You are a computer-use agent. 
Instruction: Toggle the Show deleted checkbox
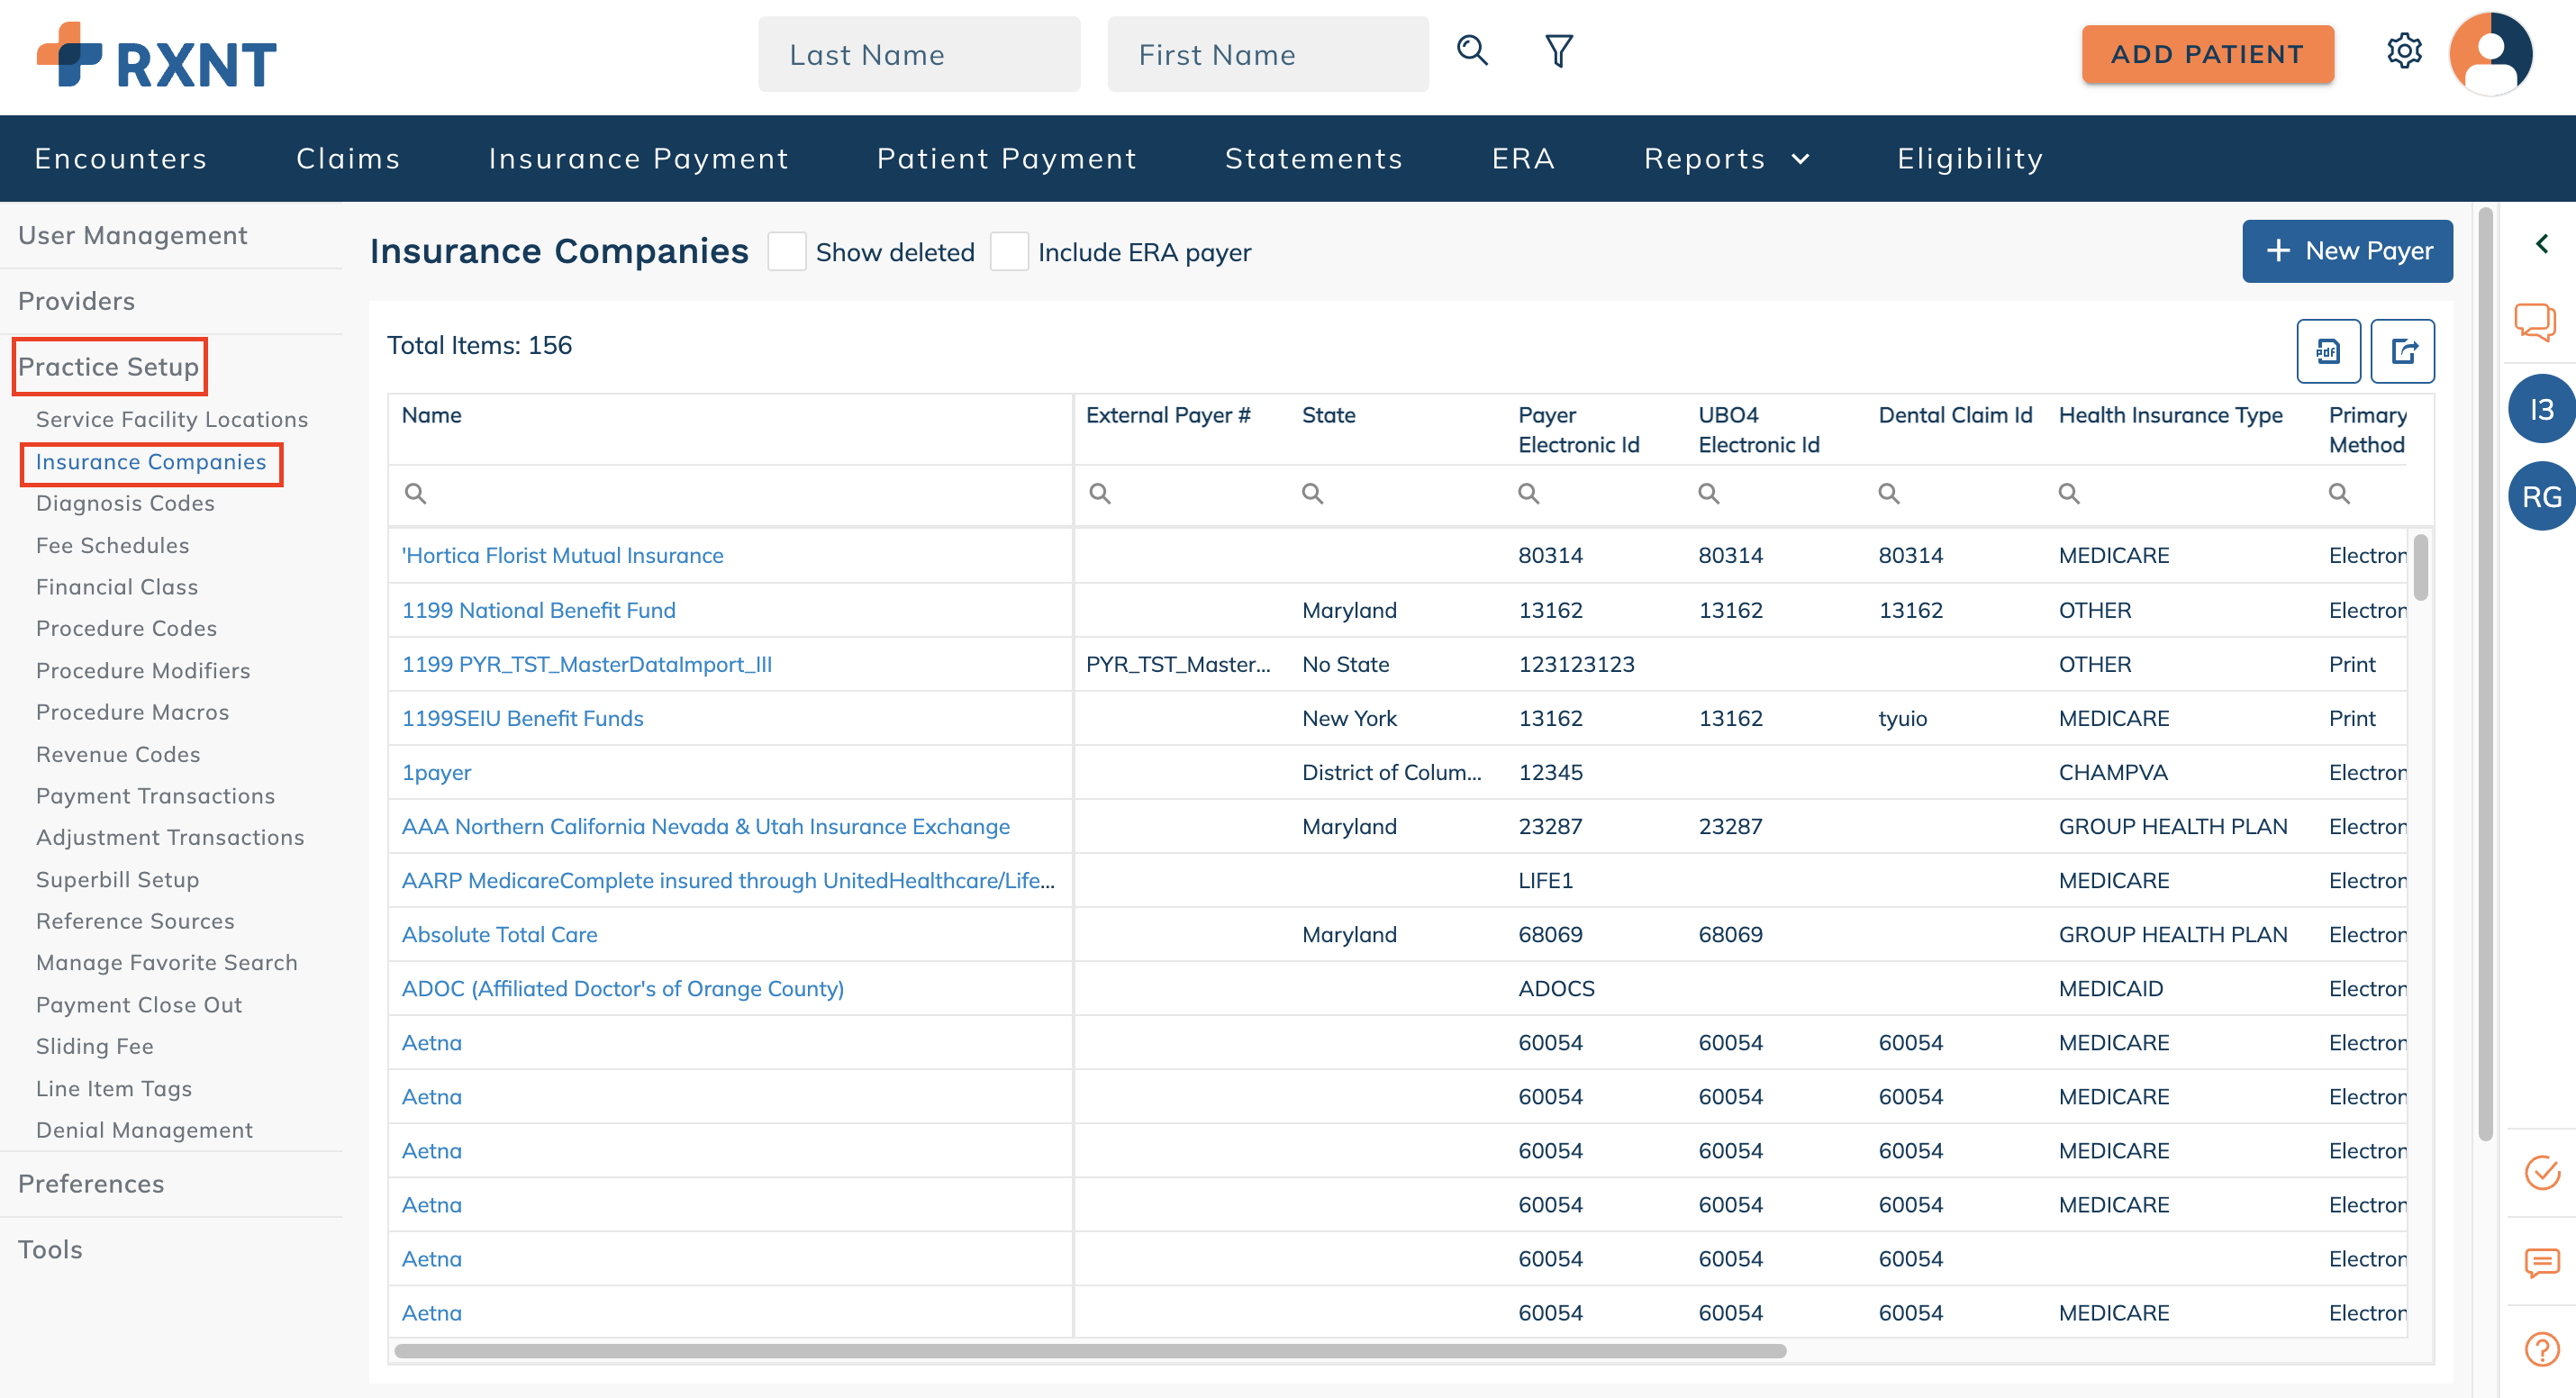pos(787,252)
